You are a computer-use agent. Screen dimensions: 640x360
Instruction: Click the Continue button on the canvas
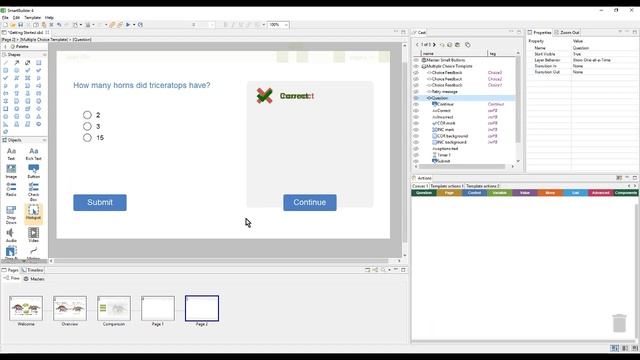pyautogui.click(x=310, y=202)
